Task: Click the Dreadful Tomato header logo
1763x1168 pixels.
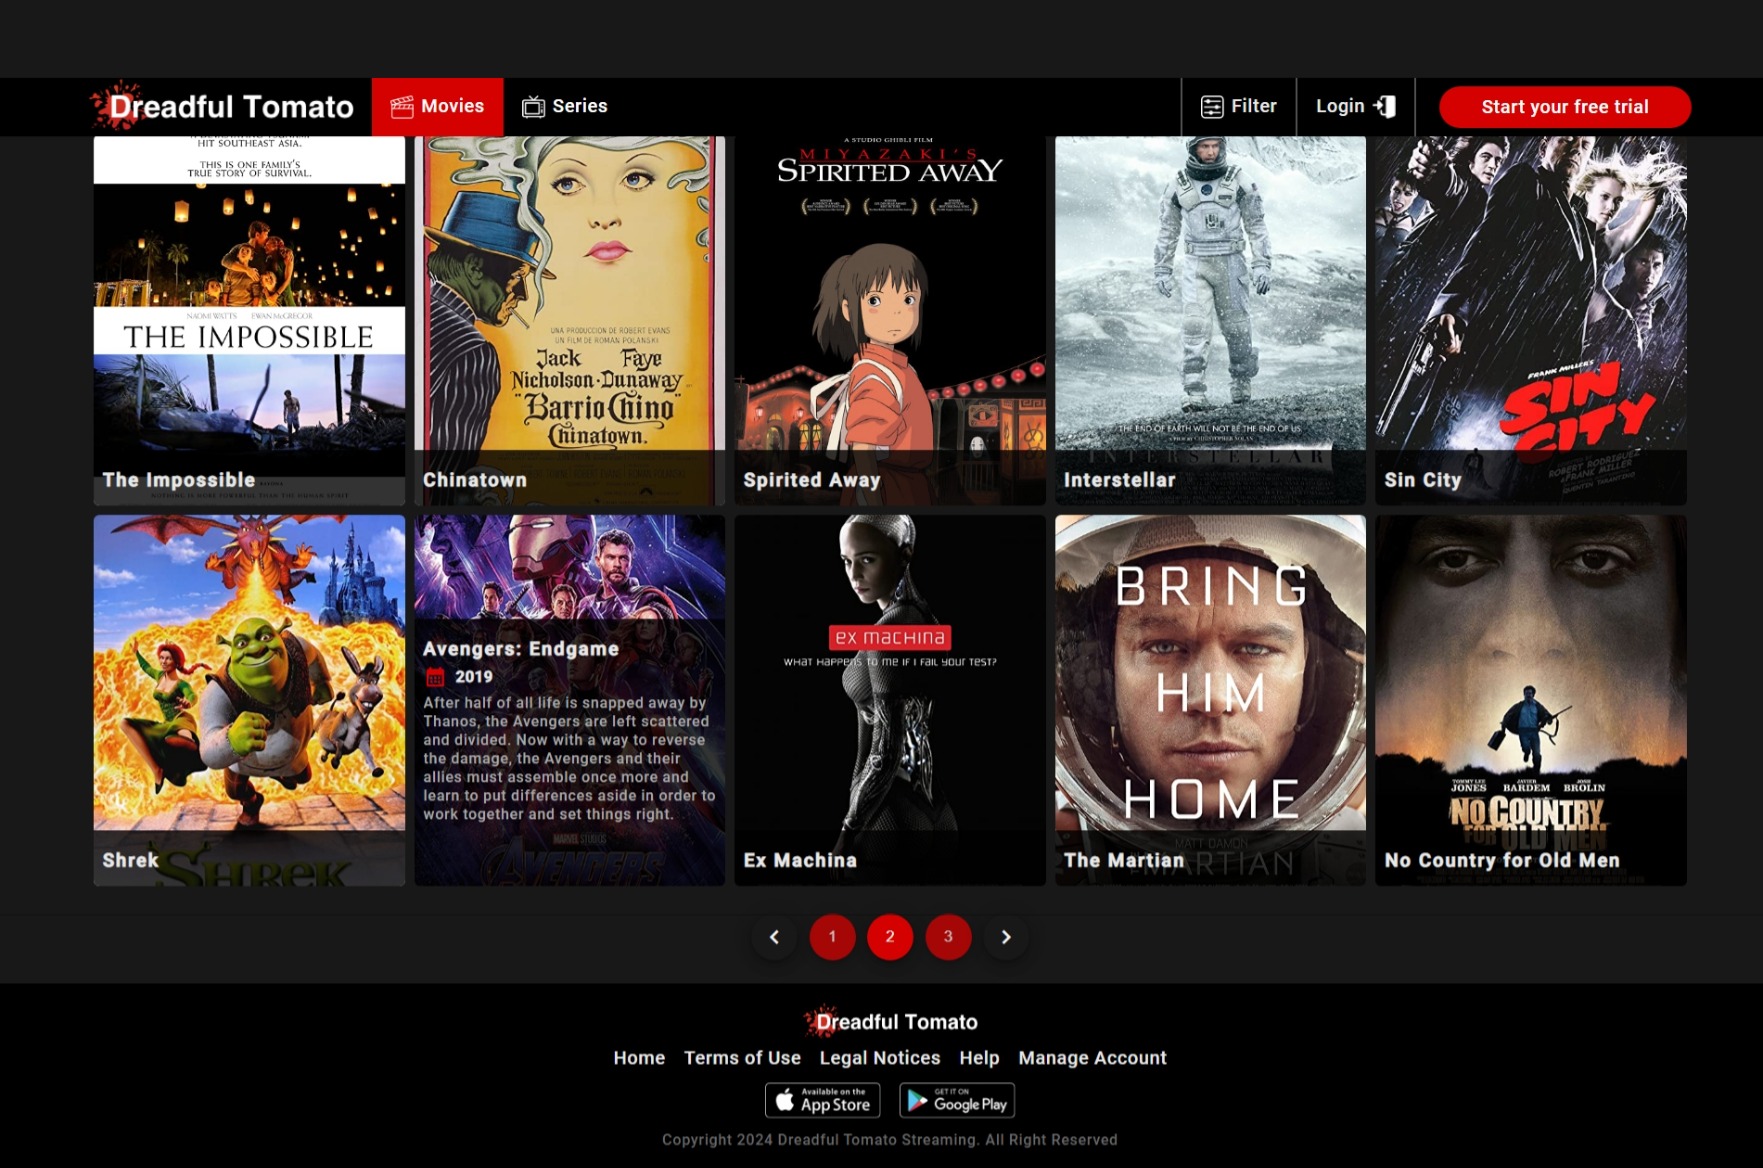Action: pos(222,106)
